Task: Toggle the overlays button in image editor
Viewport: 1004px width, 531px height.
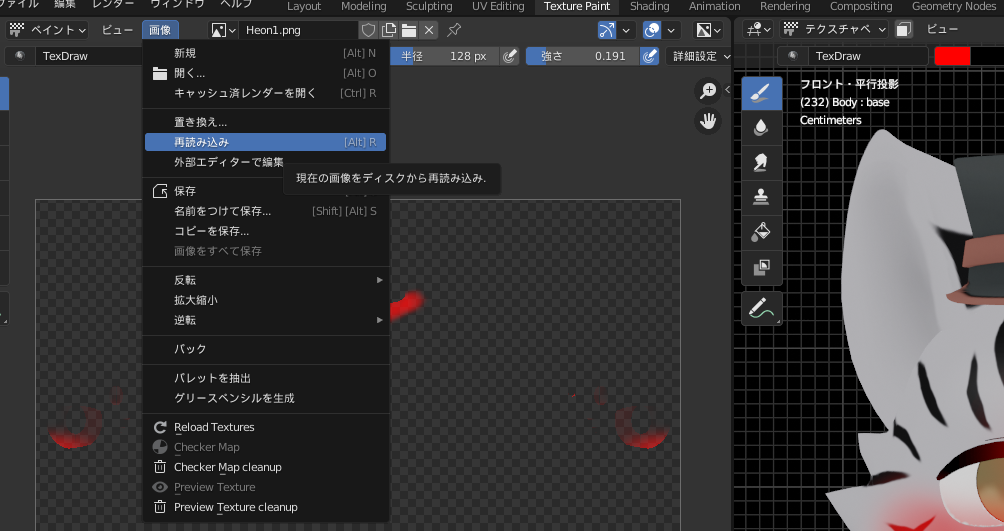Action: click(652, 30)
